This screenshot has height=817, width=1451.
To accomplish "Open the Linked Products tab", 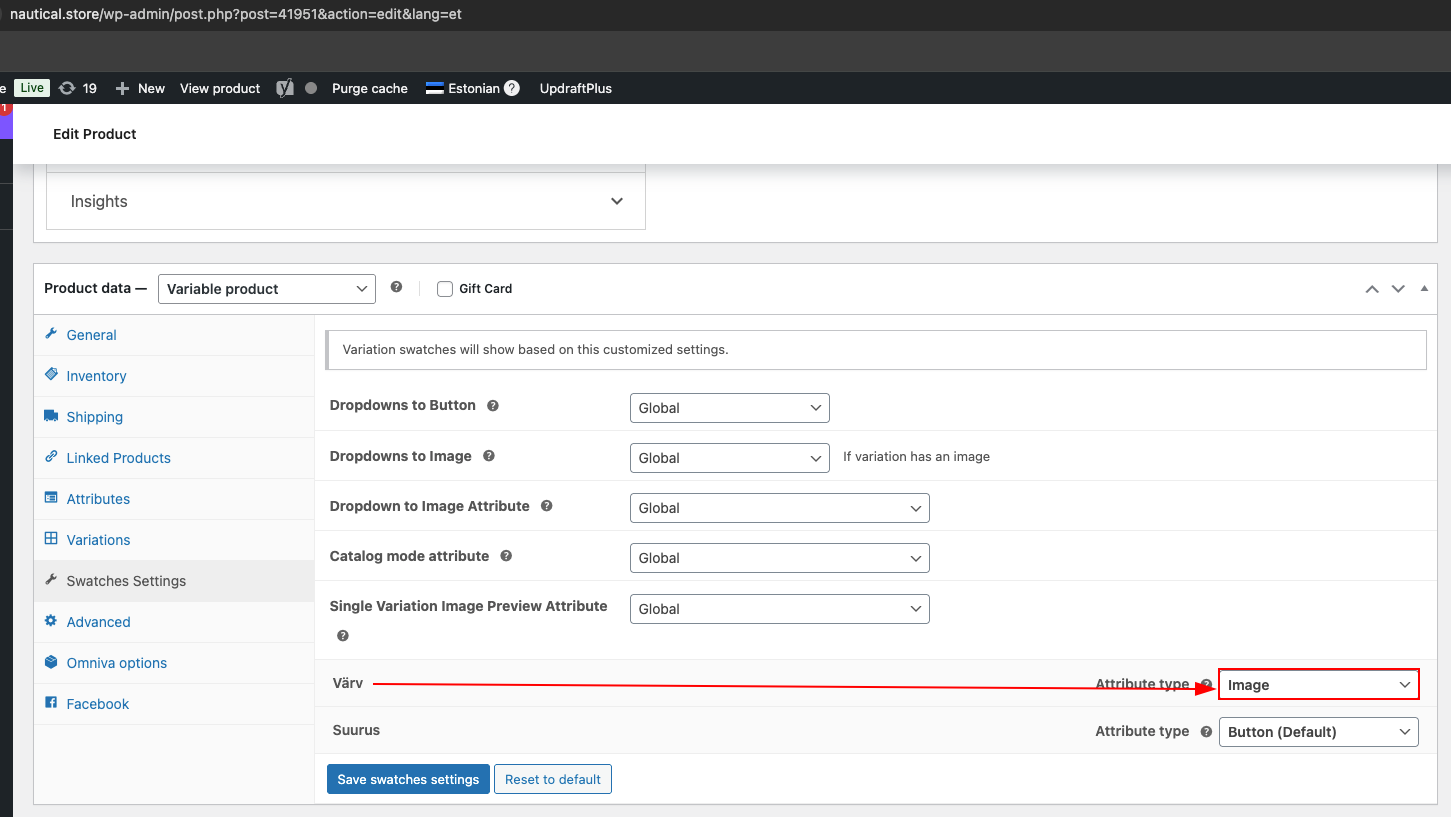I will pos(175,458).
